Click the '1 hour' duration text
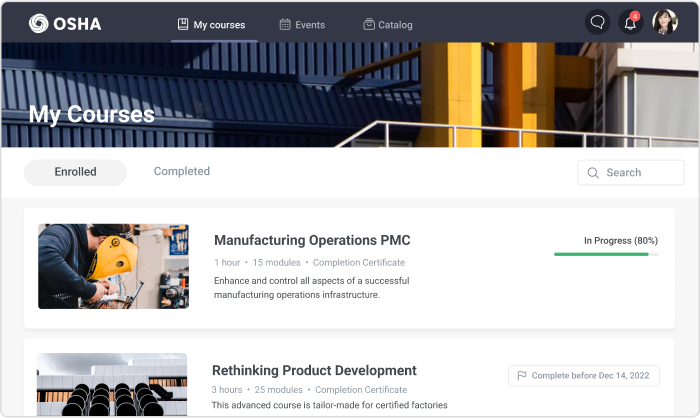 point(227,263)
